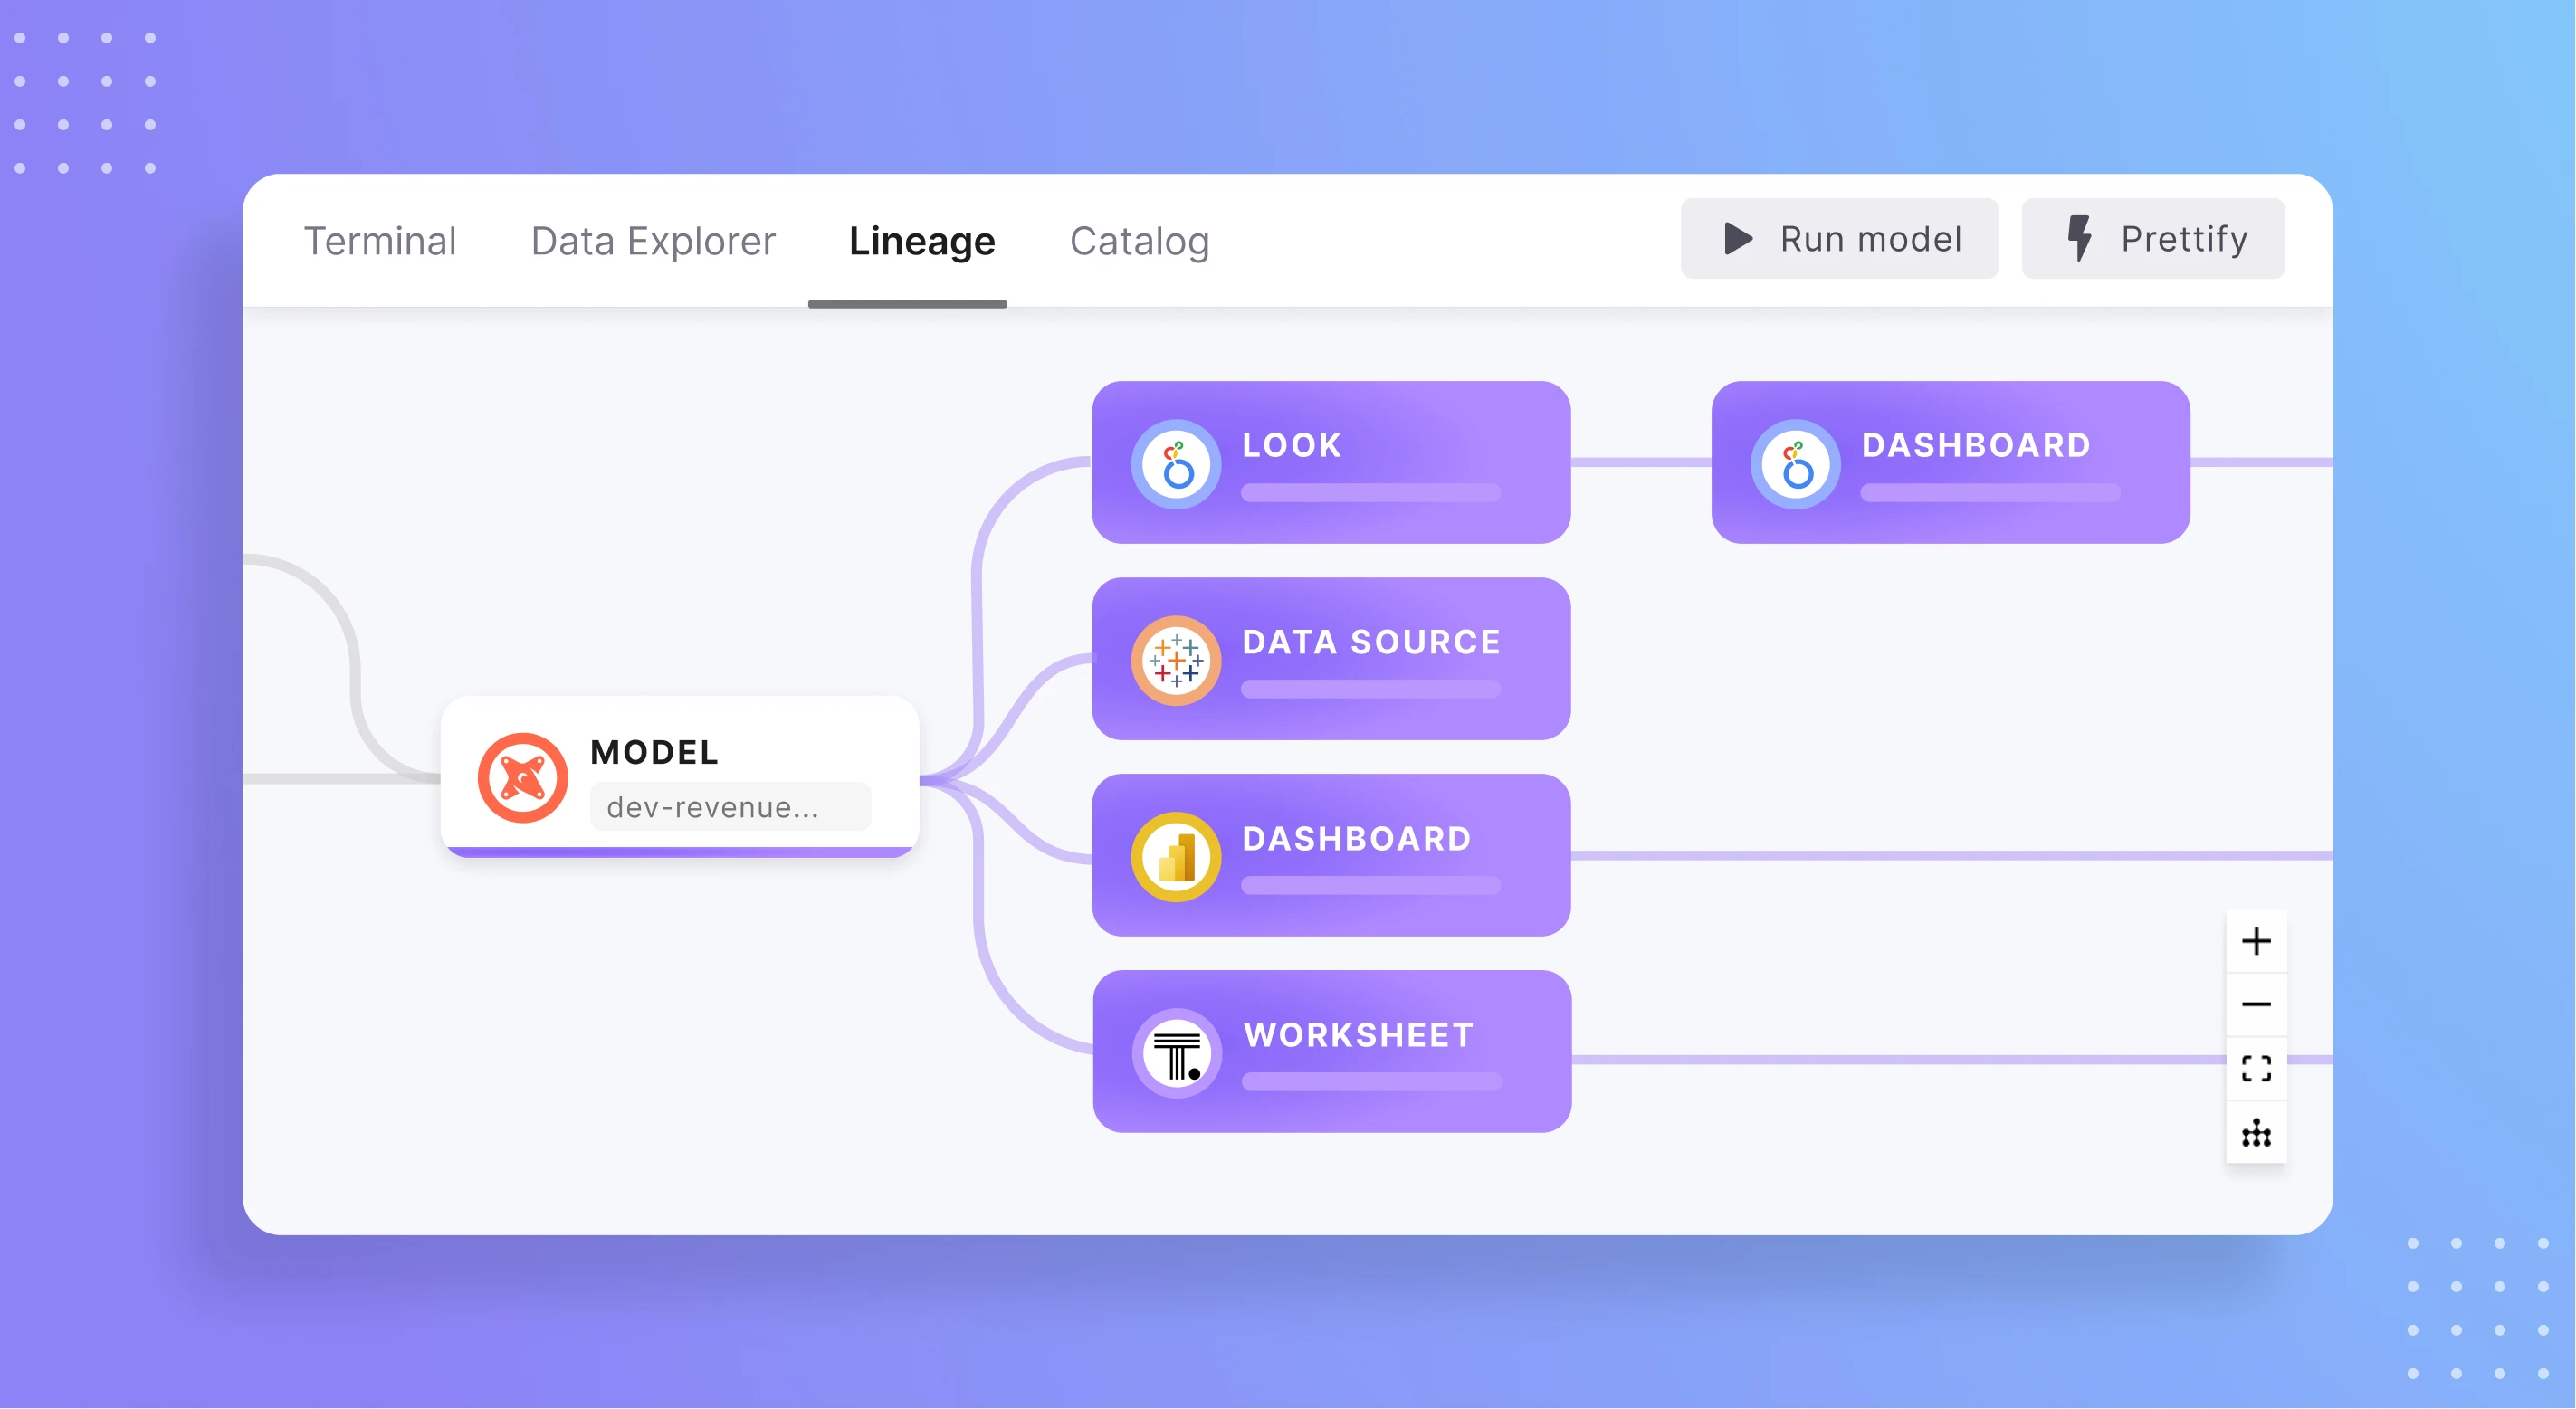
Task: Click the Power BI icon on the Dashboard node
Action: coord(1176,857)
